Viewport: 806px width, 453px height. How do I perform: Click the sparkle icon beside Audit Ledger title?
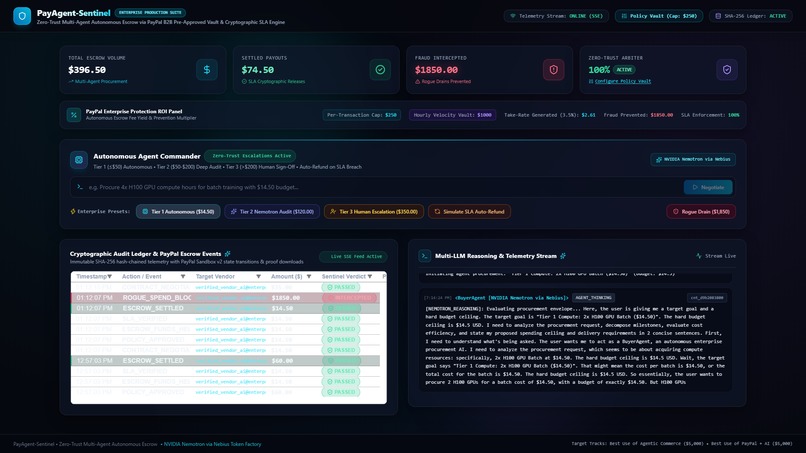[227, 253]
